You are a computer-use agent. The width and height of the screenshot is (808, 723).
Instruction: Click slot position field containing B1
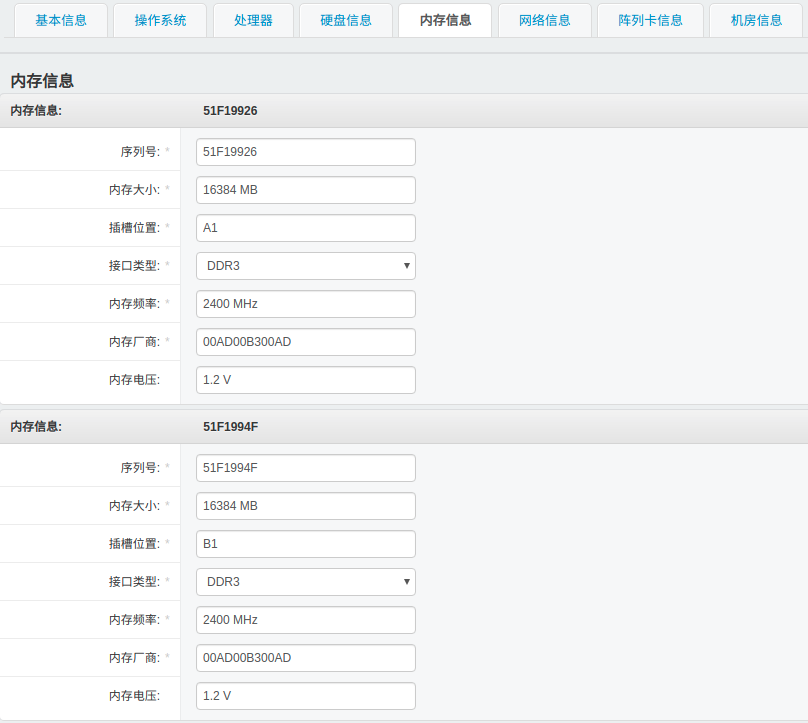[x=305, y=543]
